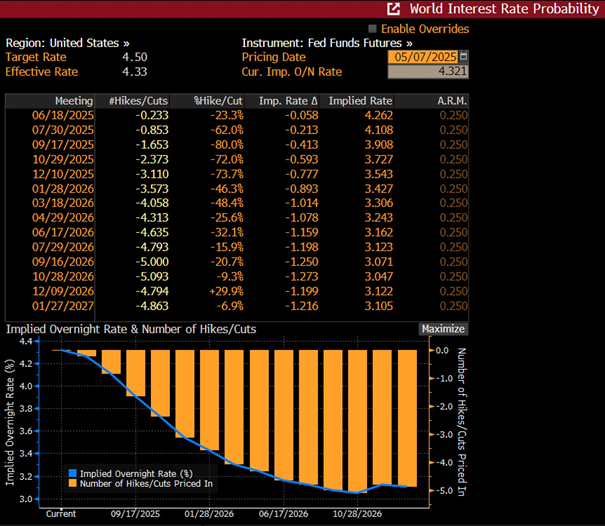
Task: Click the orange Number of Hikes/Cuts legend swatch
Action: point(72,484)
